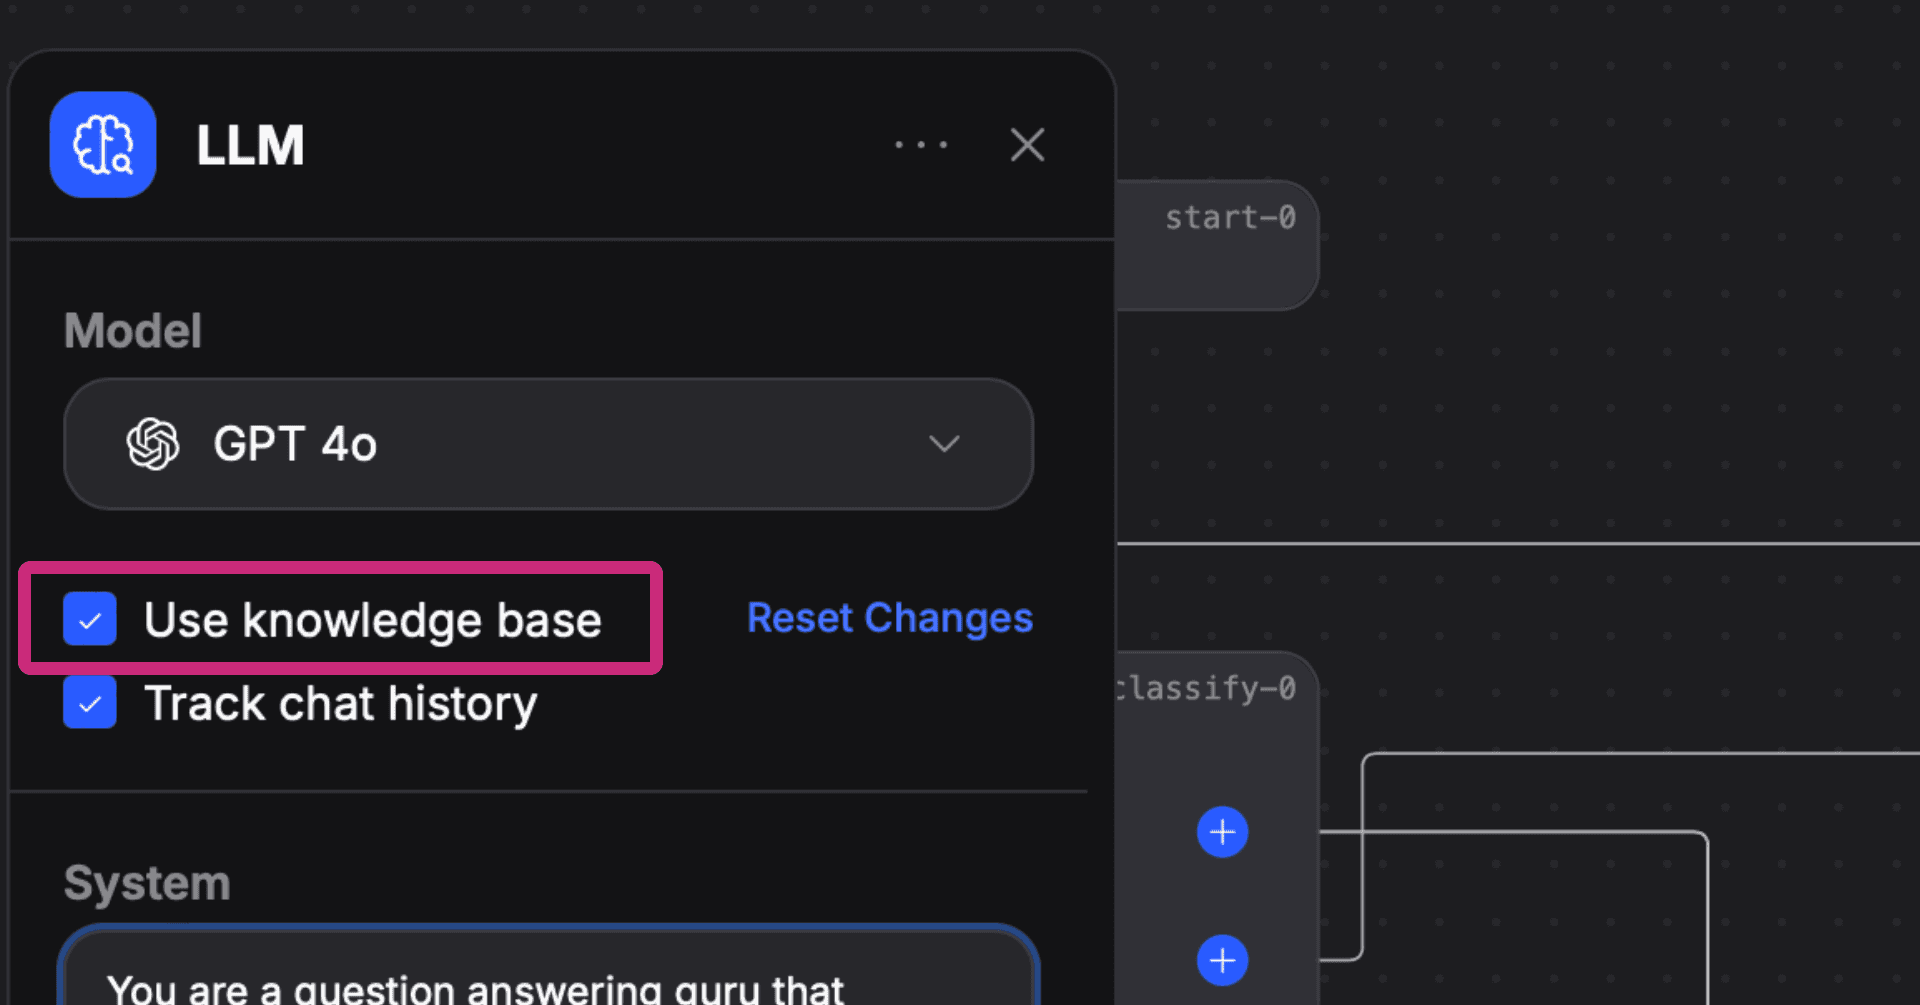Screen dimensions: 1920x1005
Task: Select the start-0 node on the canvas
Action: point(1230,217)
